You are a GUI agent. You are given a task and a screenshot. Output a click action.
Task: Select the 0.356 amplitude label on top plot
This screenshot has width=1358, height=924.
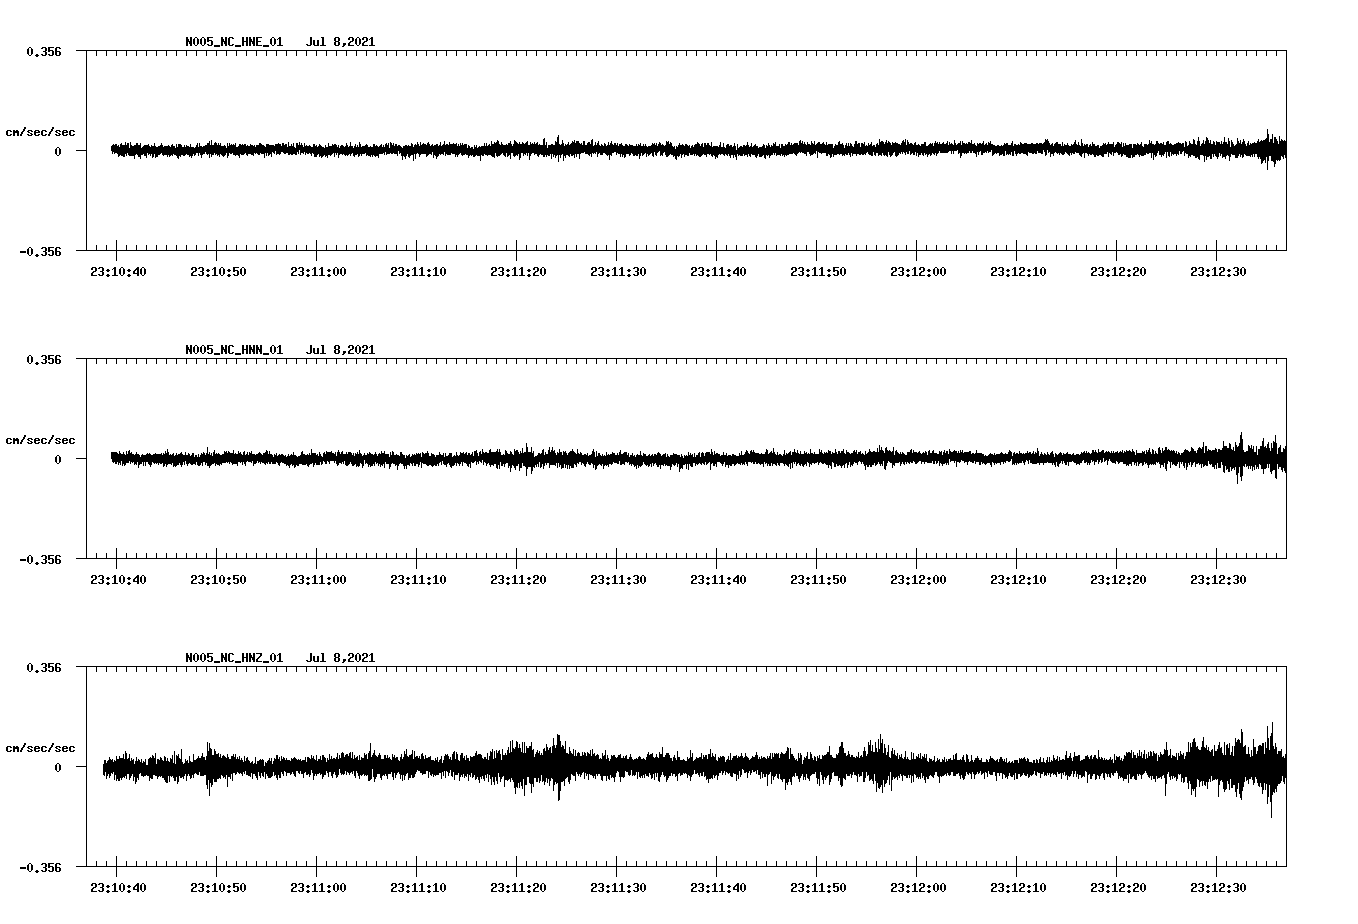click(42, 50)
